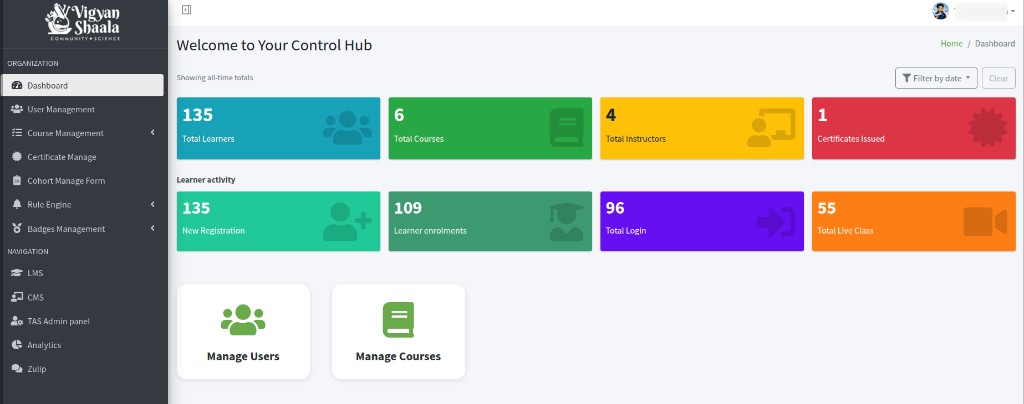Click the '96' login count value
The height and width of the screenshot is (404, 1024).
coord(615,208)
